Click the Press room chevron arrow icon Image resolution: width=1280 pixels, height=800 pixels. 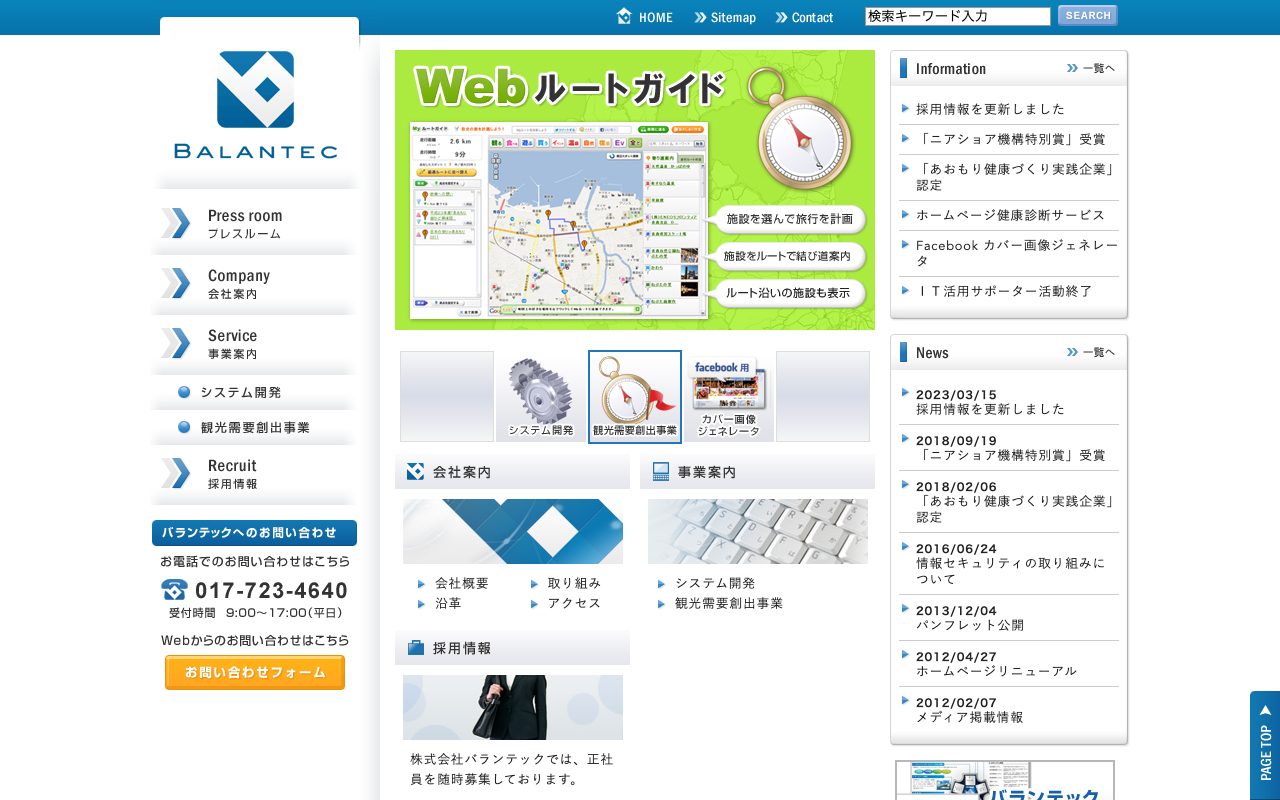[x=176, y=223]
